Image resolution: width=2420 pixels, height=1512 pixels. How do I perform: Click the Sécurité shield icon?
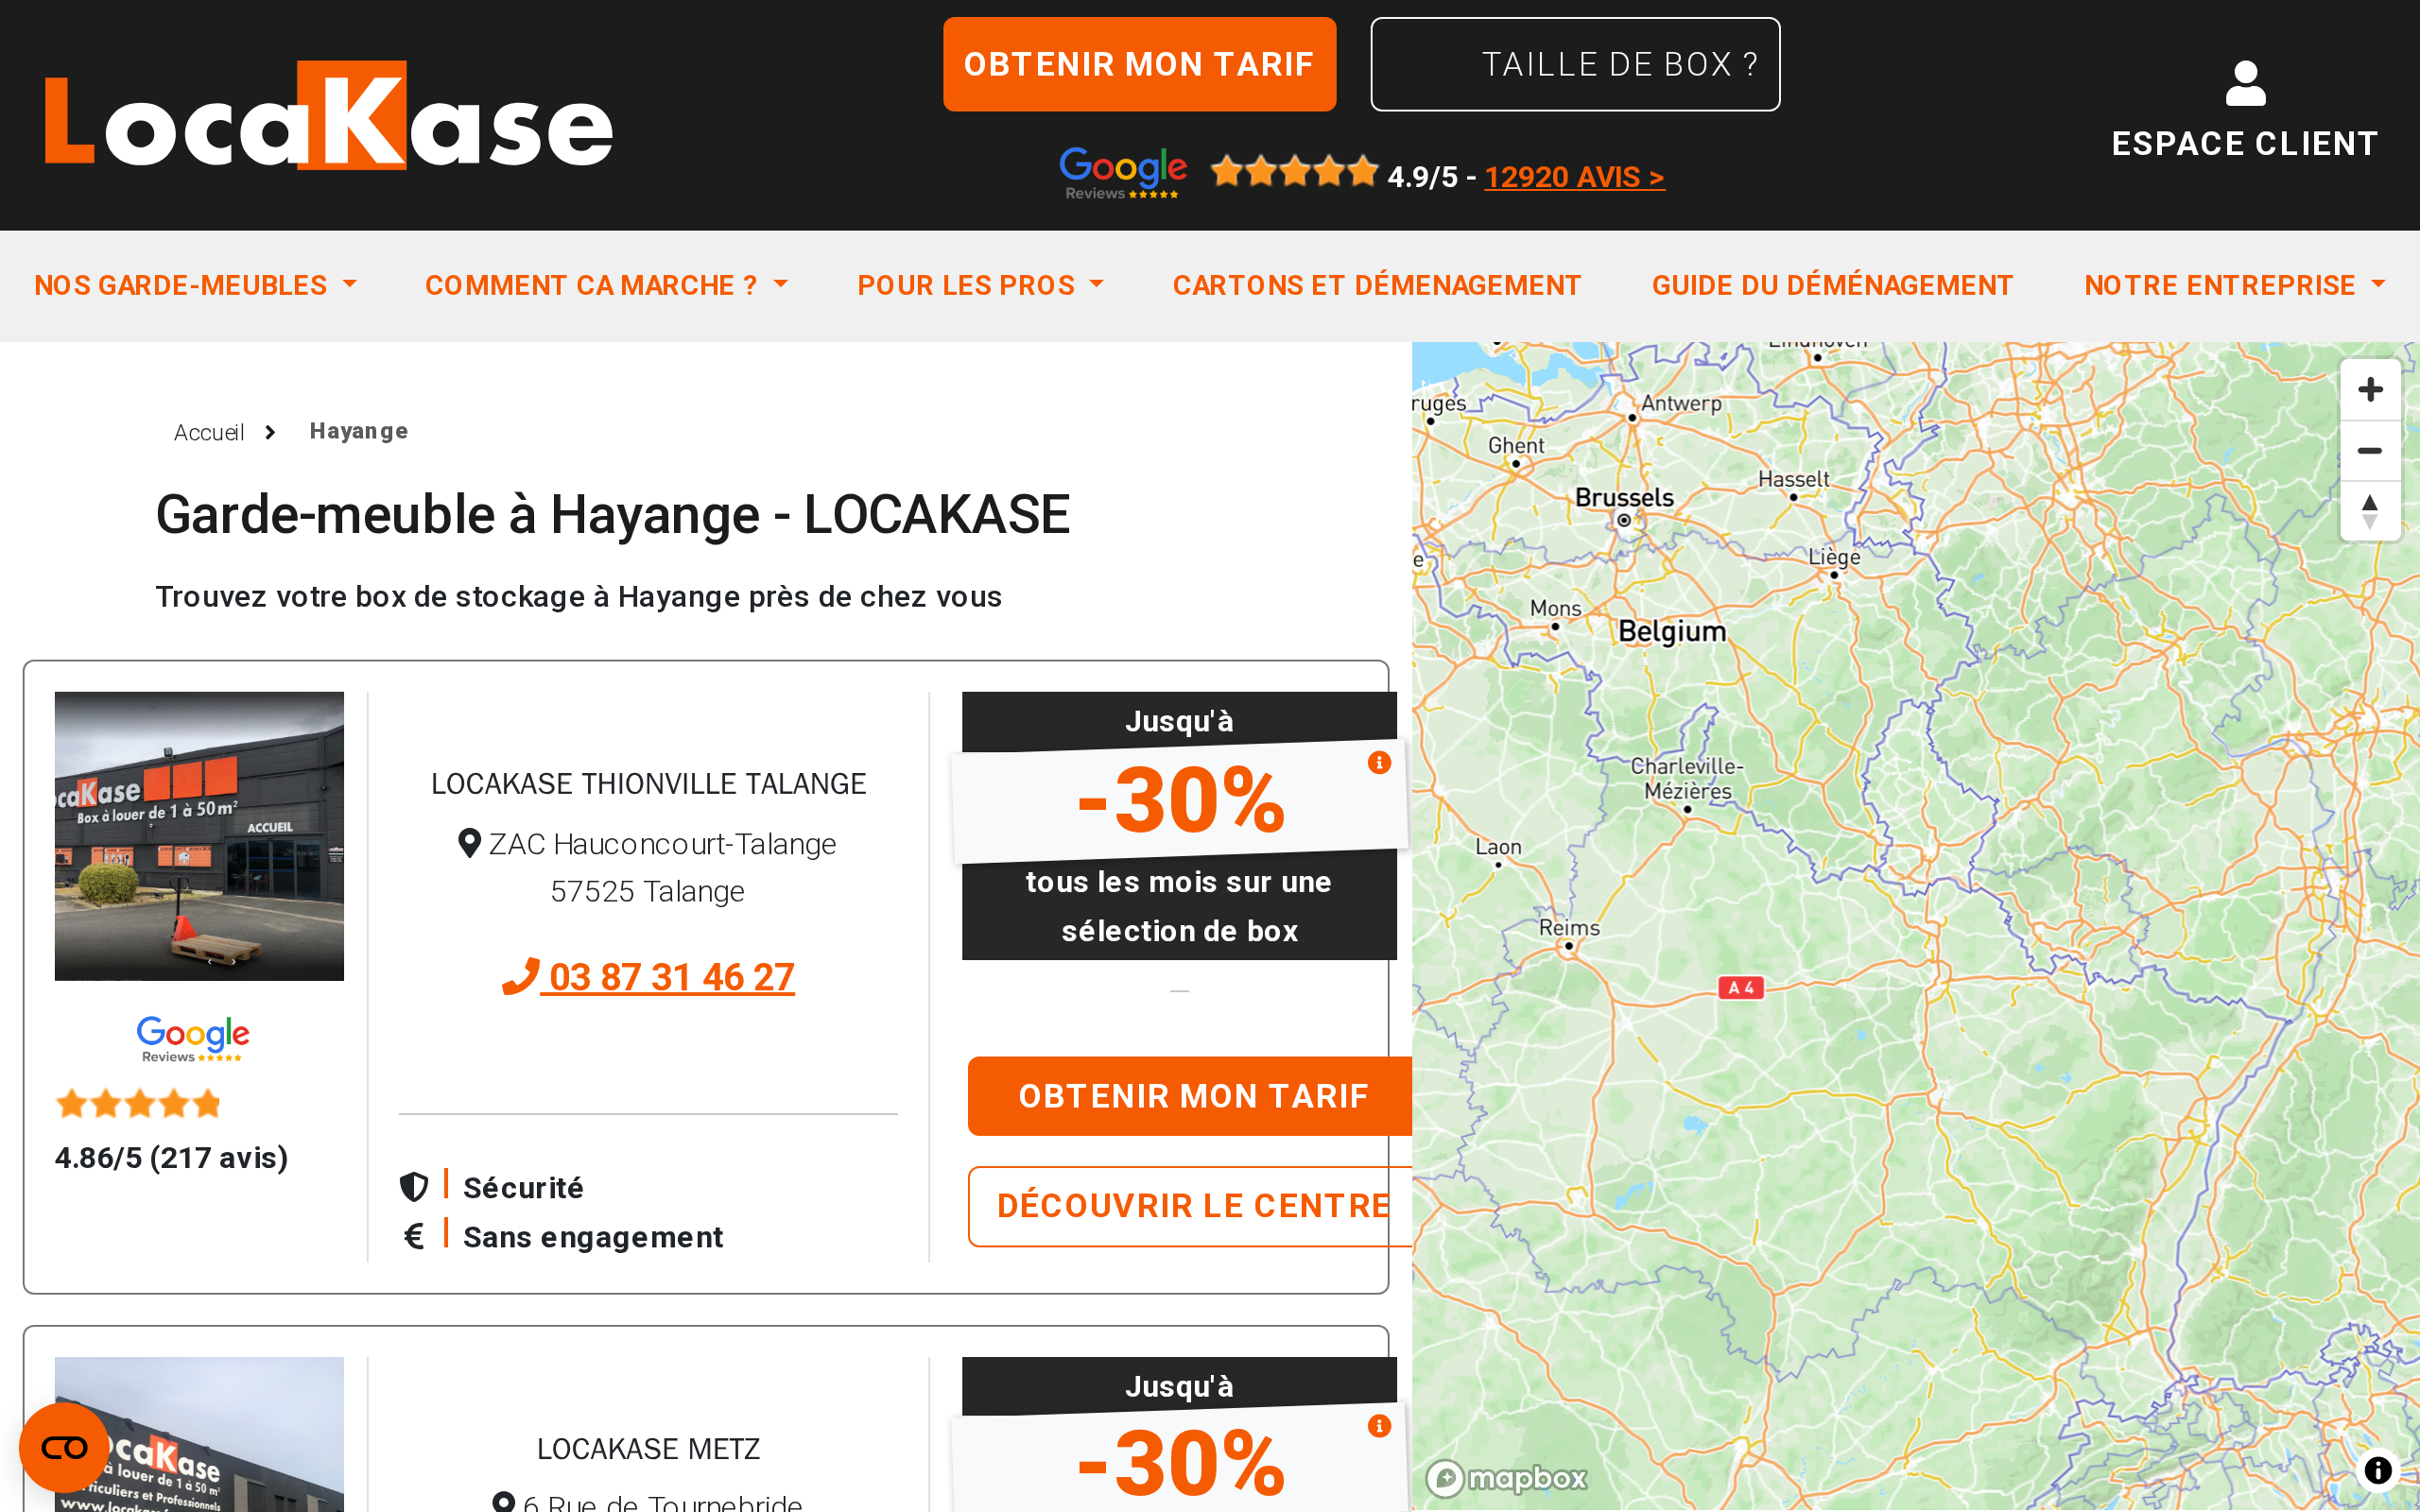(414, 1187)
